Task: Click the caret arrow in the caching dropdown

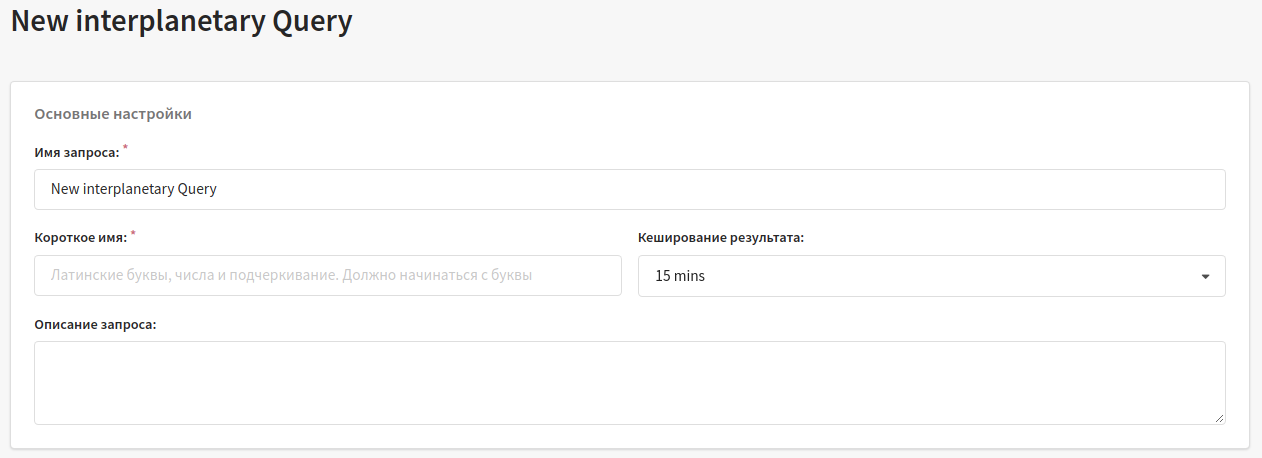Action: 1205,276
